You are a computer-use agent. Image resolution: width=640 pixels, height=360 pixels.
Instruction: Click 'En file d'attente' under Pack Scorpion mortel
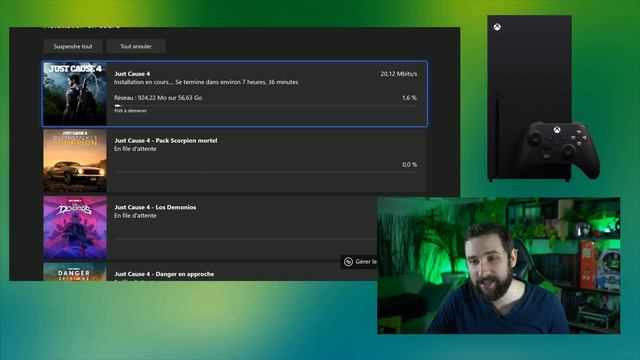tap(135, 149)
